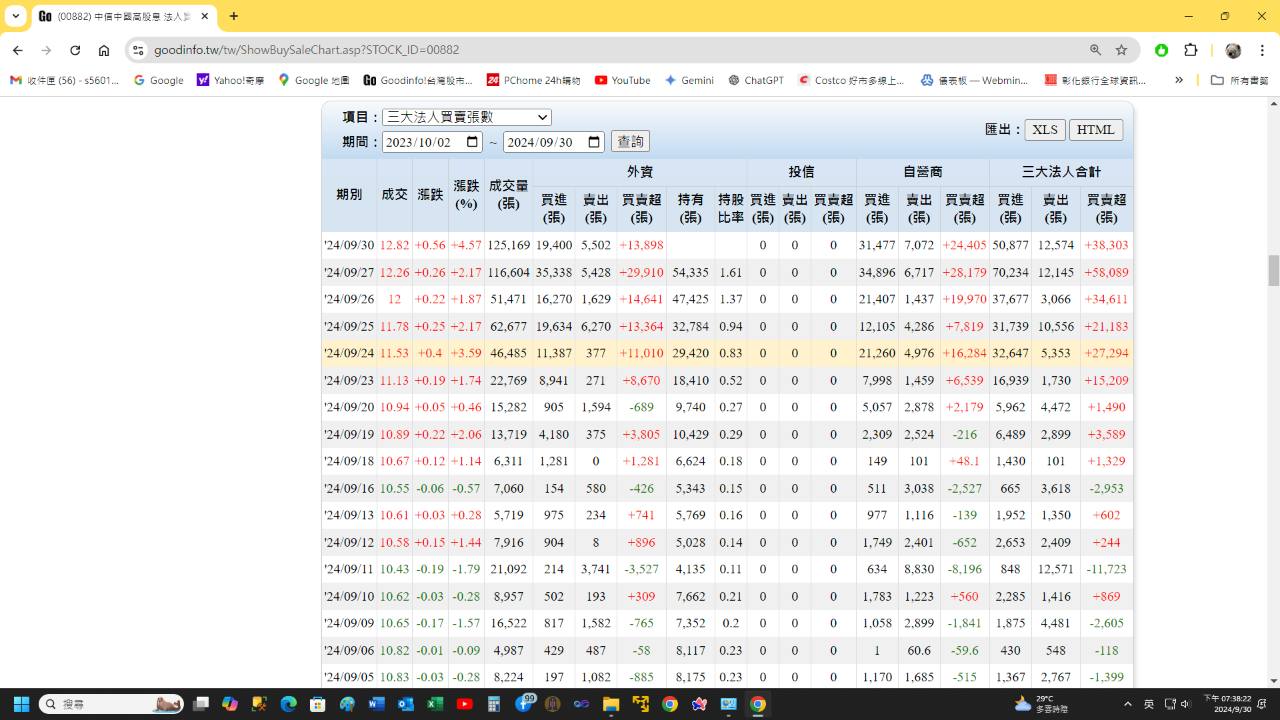The width and height of the screenshot is (1280, 720).
Task: Open the YouTube bookmark
Action: click(x=622, y=80)
